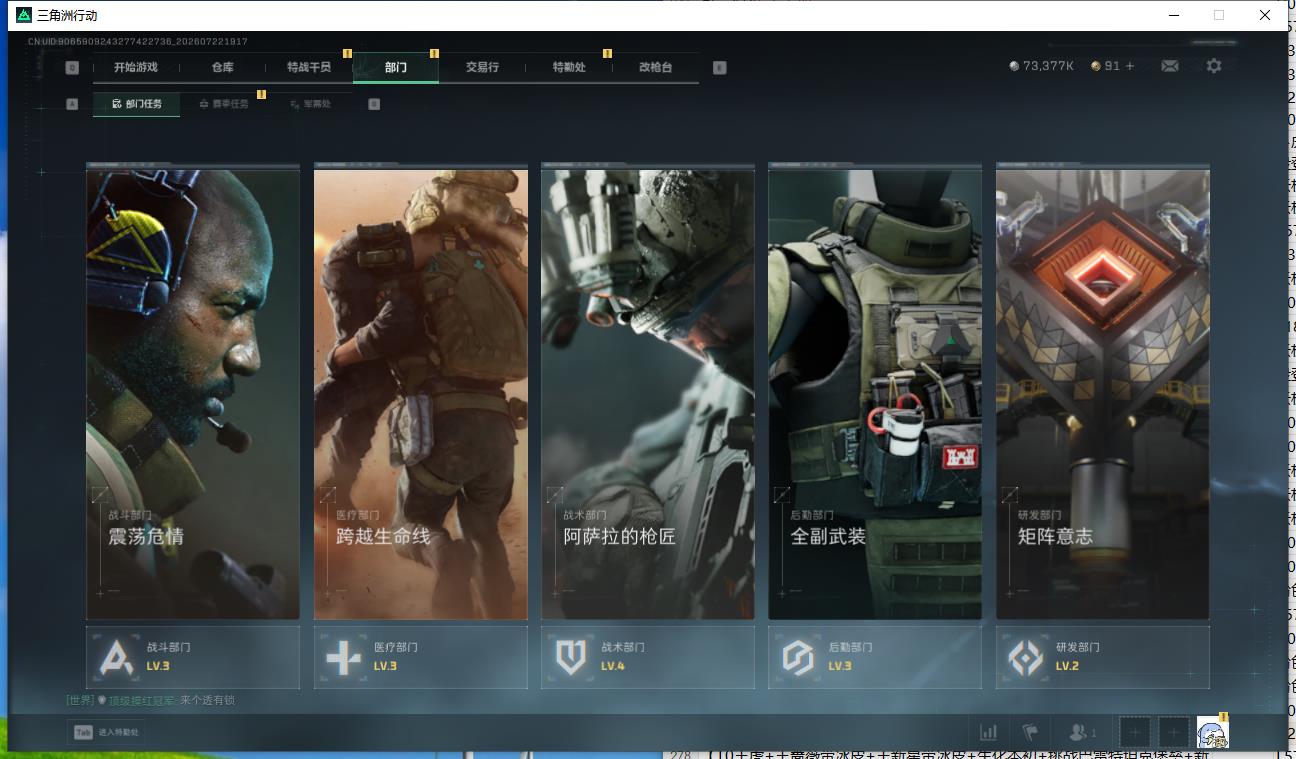Click the CN UID text at top

coord(138,42)
